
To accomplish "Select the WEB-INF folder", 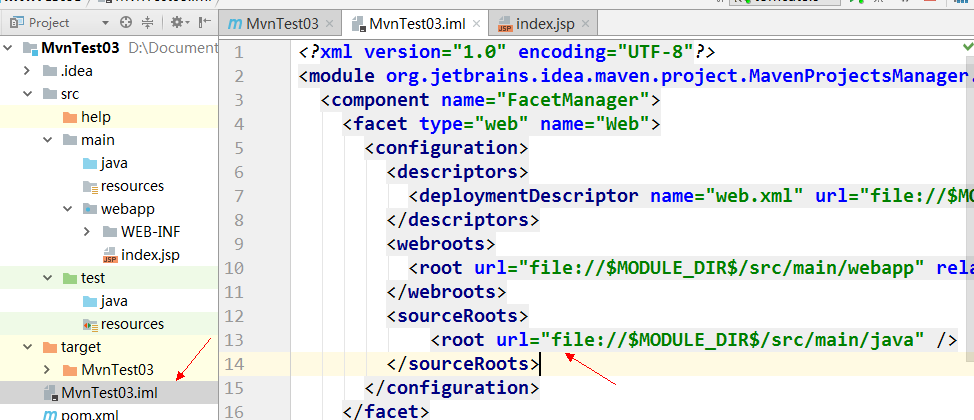I will [151, 232].
